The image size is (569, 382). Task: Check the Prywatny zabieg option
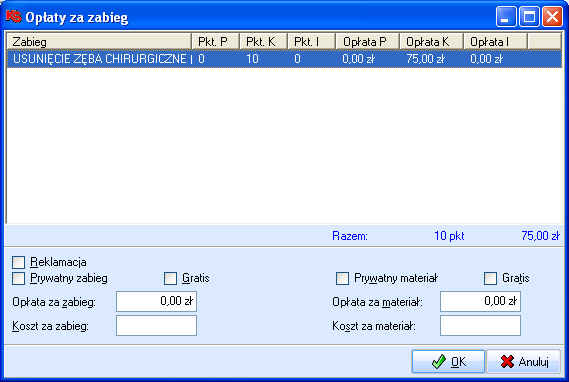19,278
